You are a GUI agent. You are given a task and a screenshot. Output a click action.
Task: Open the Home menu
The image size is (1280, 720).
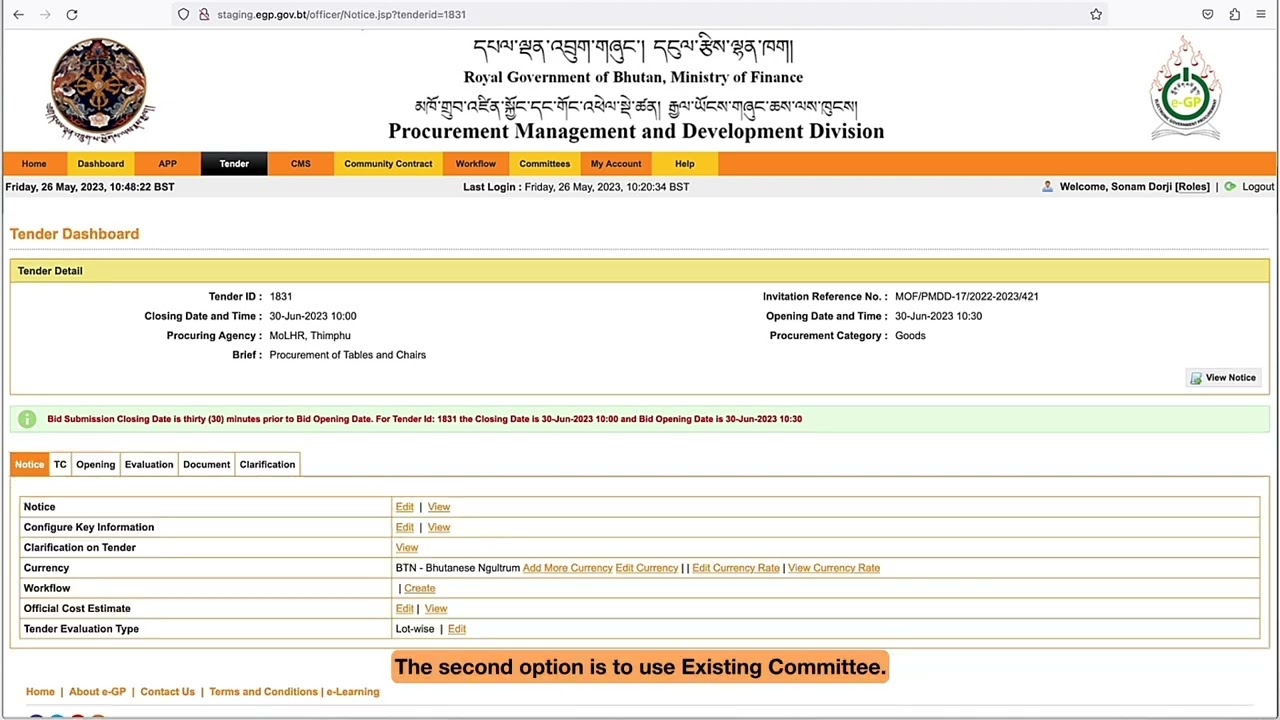tap(34, 164)
